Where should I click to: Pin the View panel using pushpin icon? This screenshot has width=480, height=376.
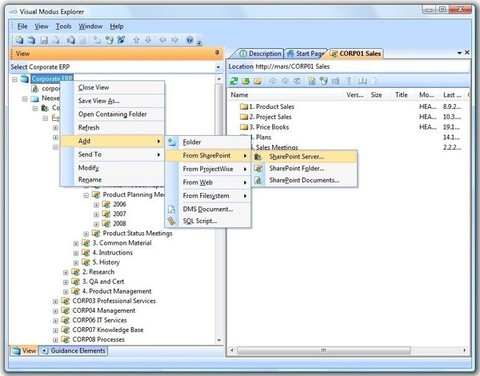coord(217,53)
